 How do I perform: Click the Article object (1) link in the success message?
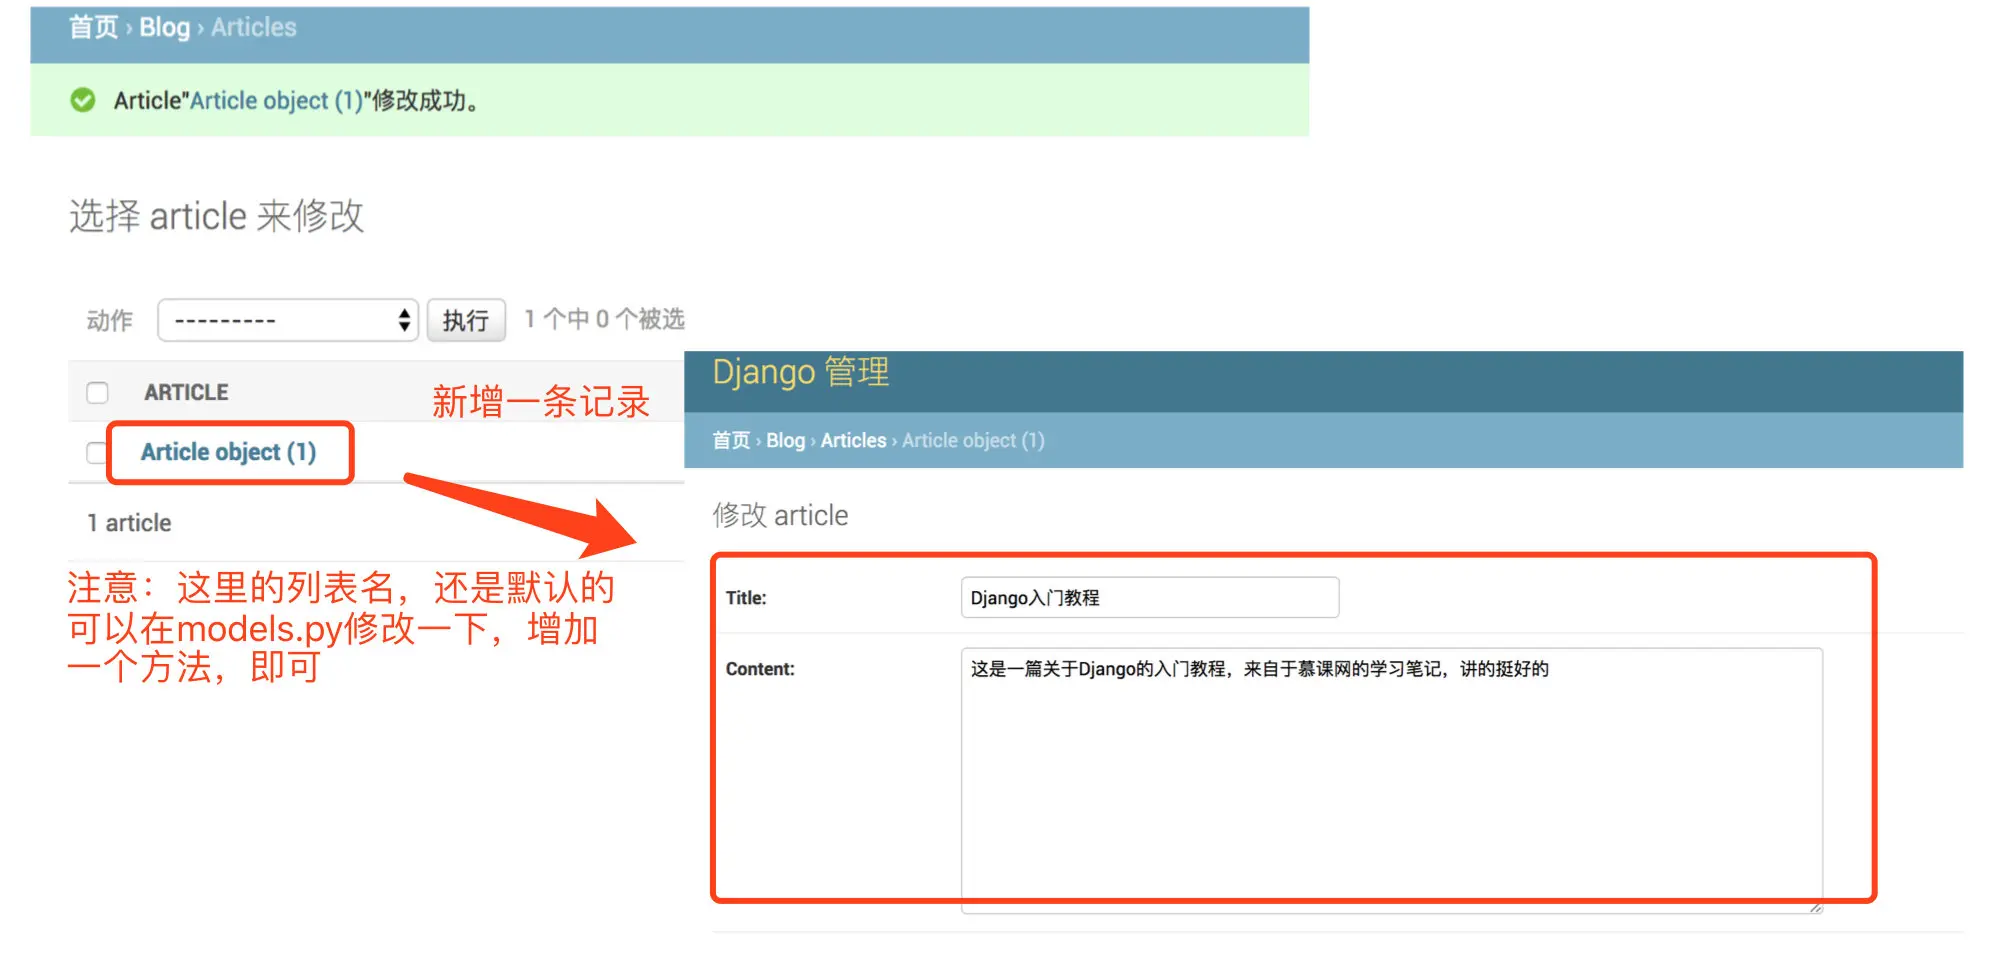[x=276, y=101]
